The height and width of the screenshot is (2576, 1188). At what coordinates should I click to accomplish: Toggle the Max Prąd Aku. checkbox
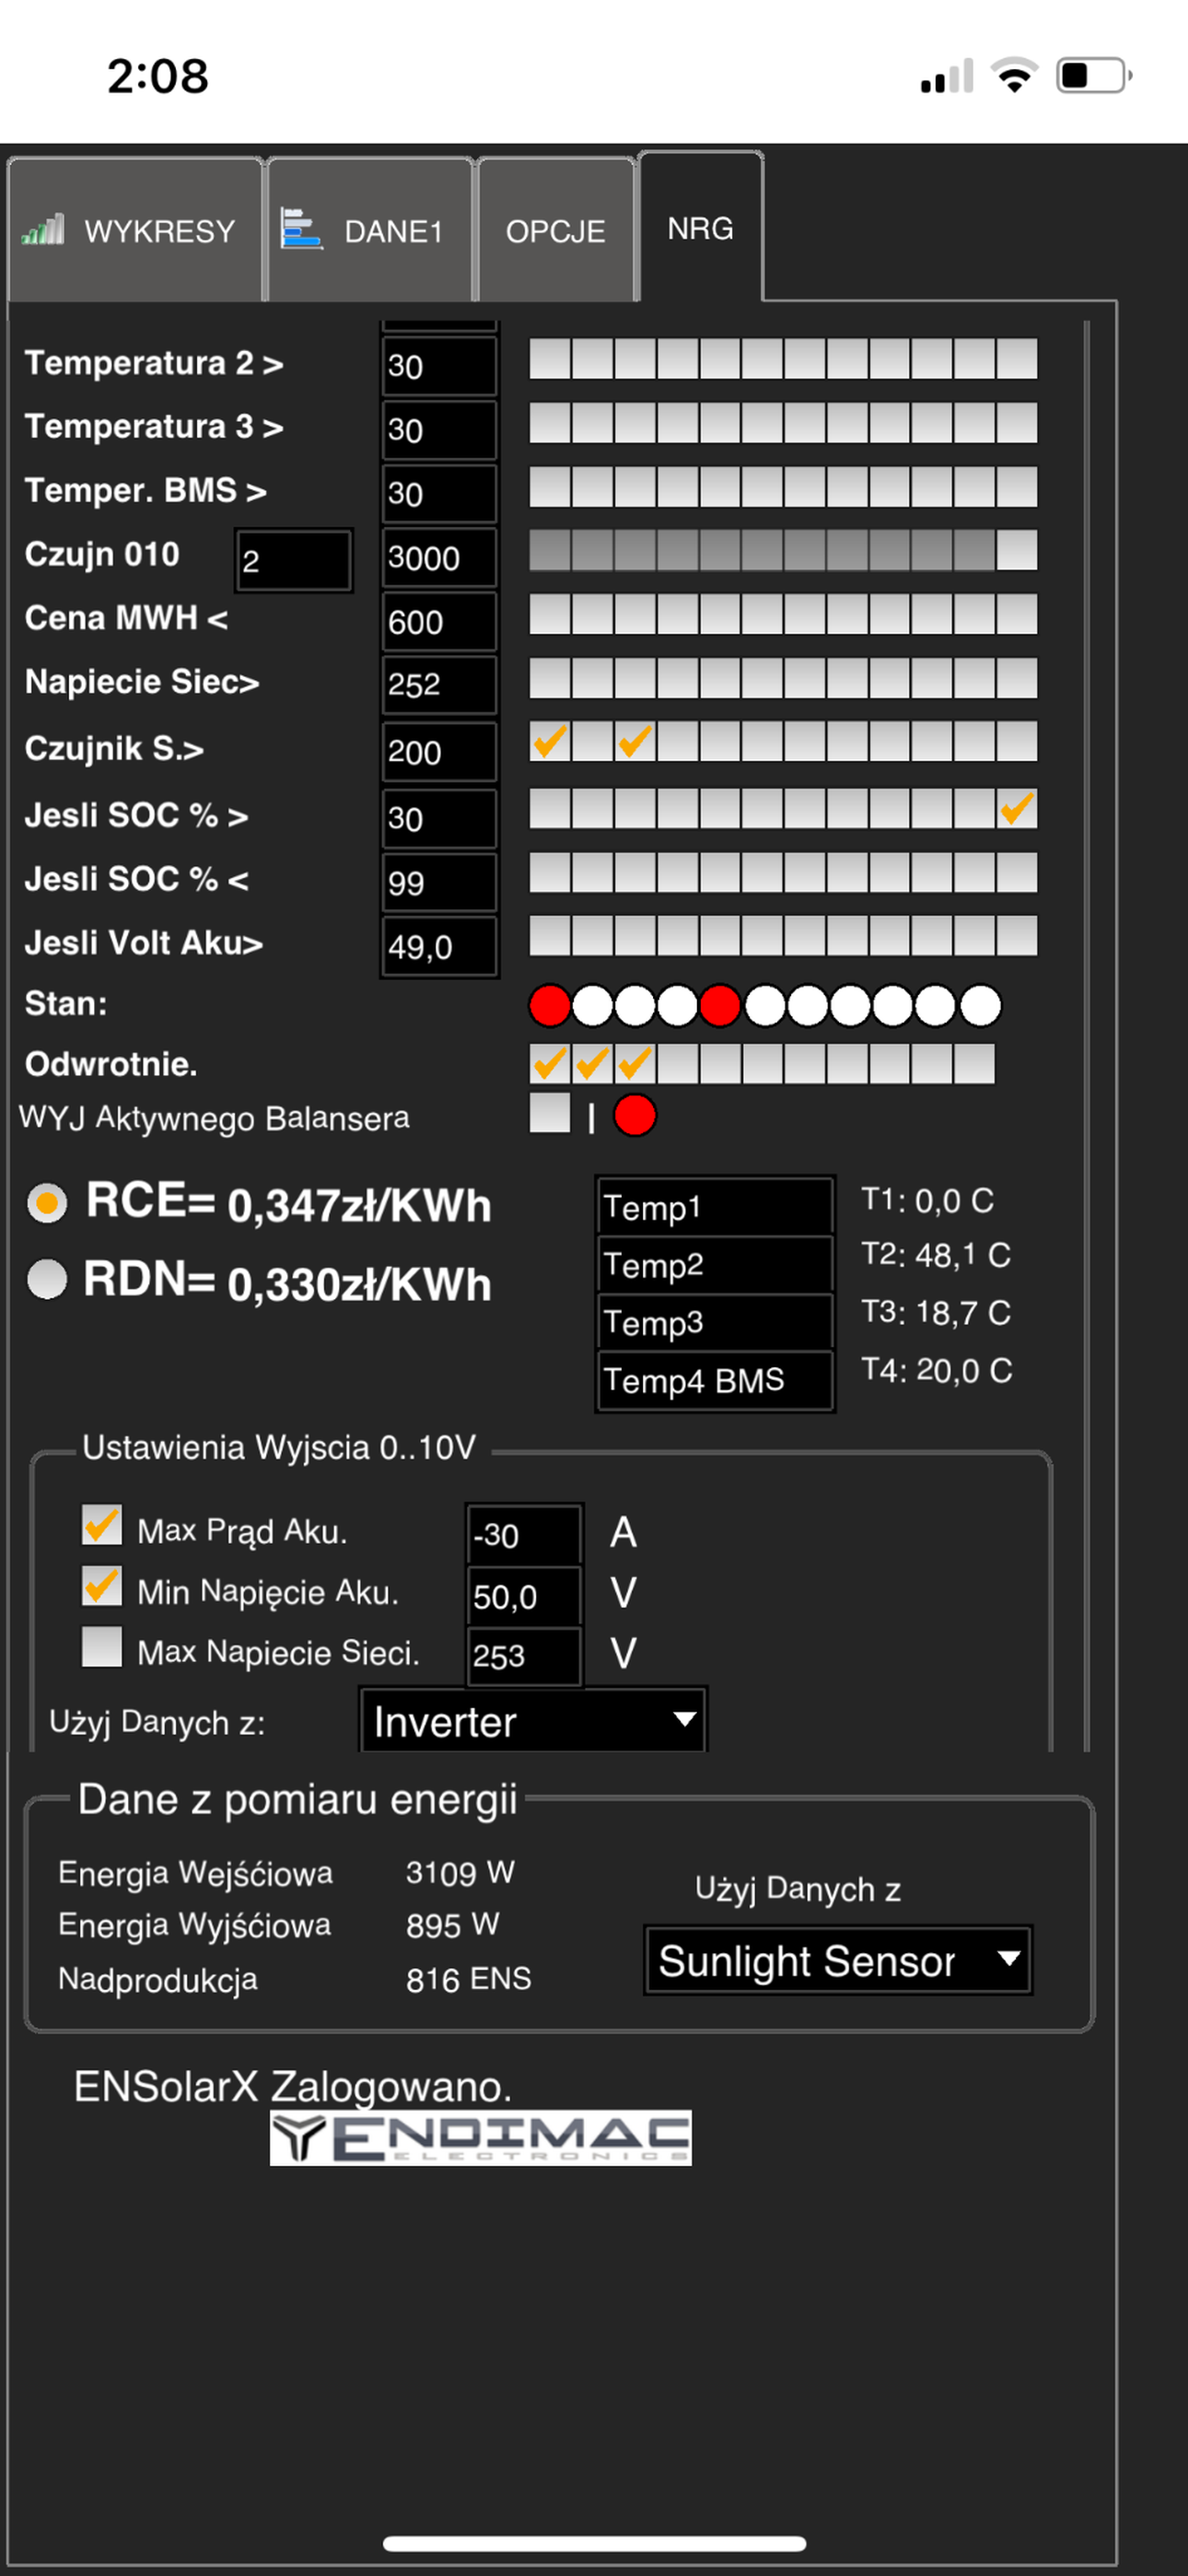[102, 1525]
